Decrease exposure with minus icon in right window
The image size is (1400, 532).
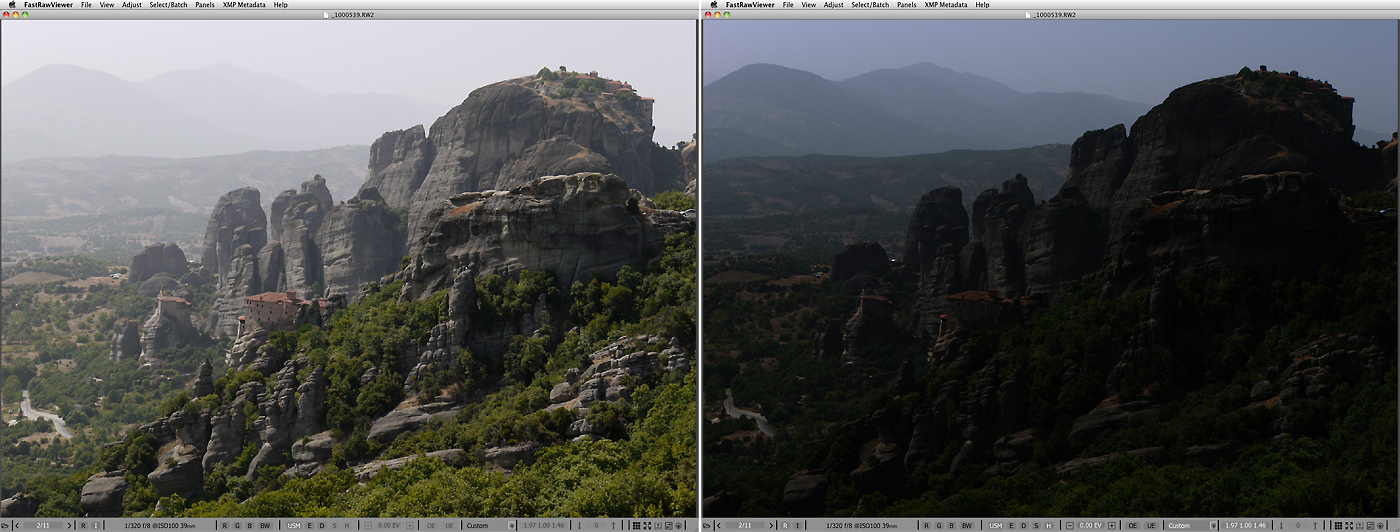(x=1070, y=525)
